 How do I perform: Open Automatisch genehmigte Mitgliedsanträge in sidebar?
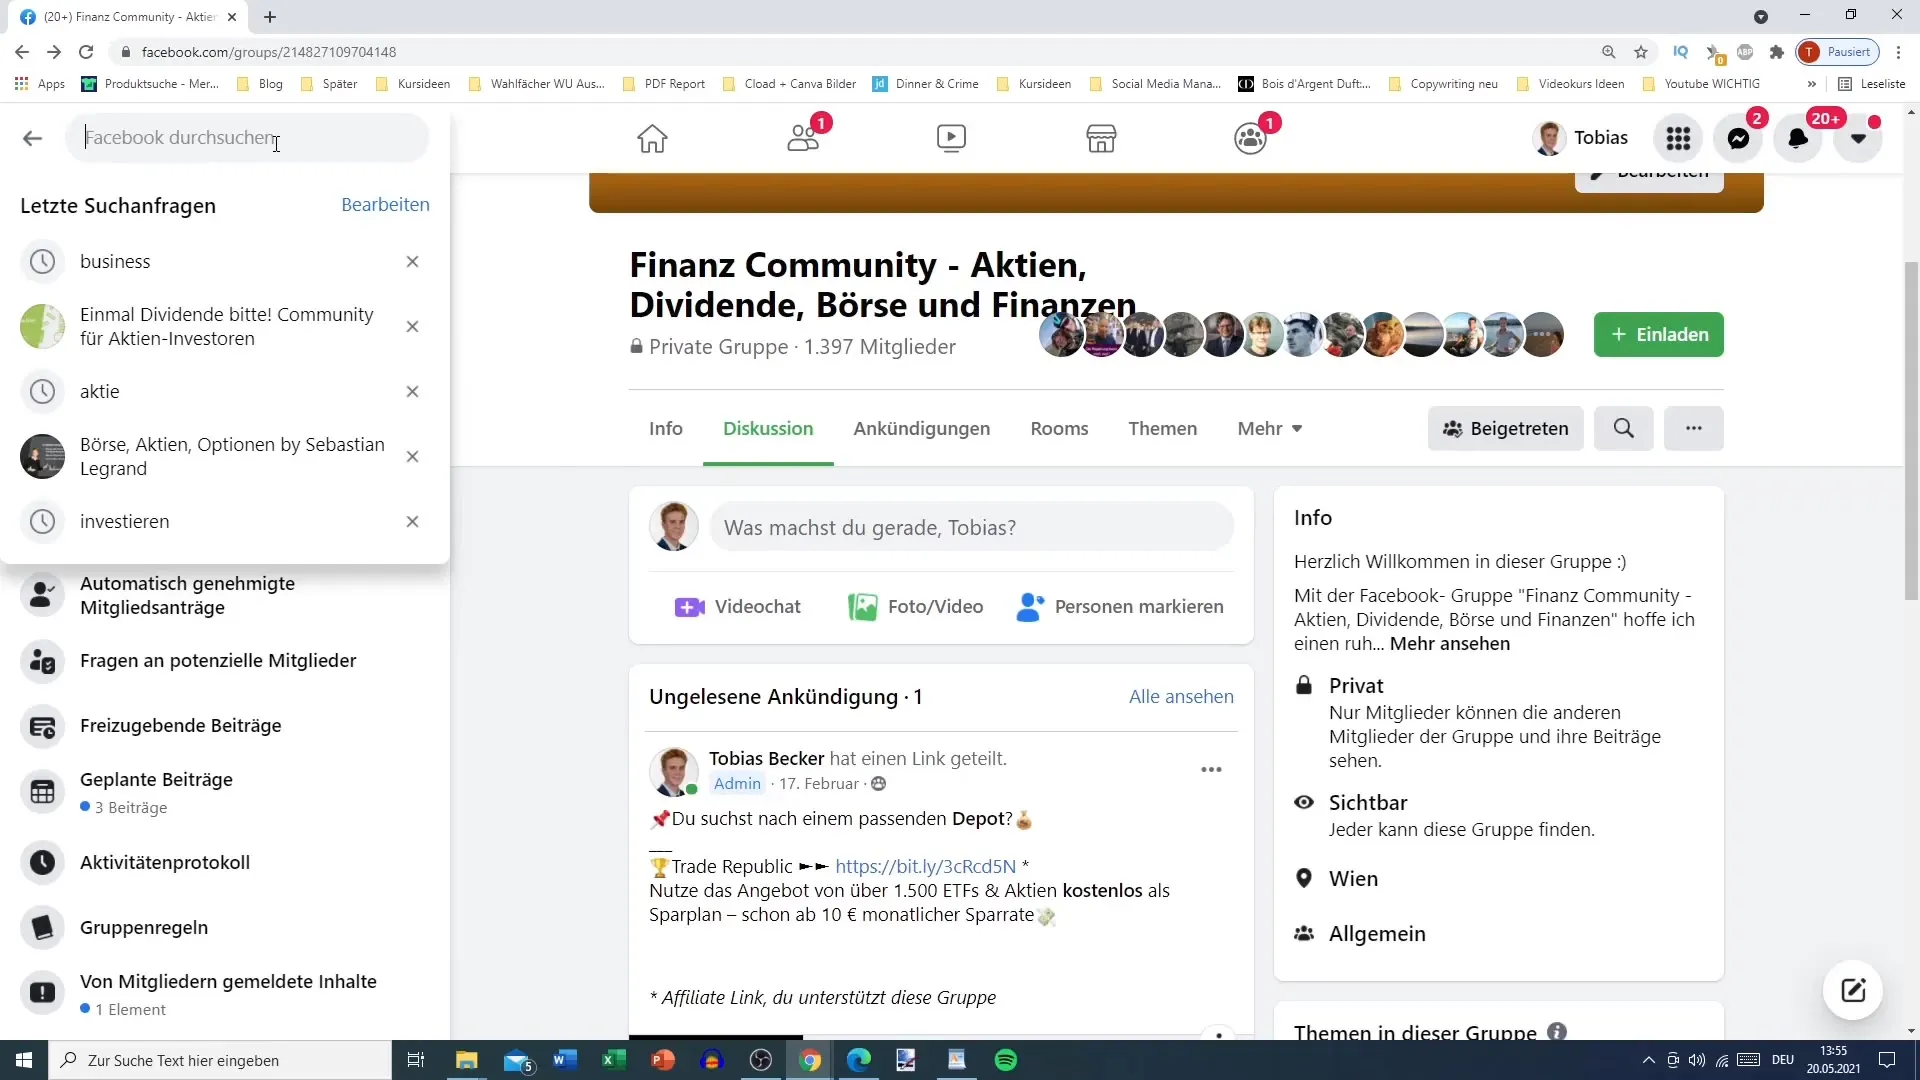click(x=225, y=595)
